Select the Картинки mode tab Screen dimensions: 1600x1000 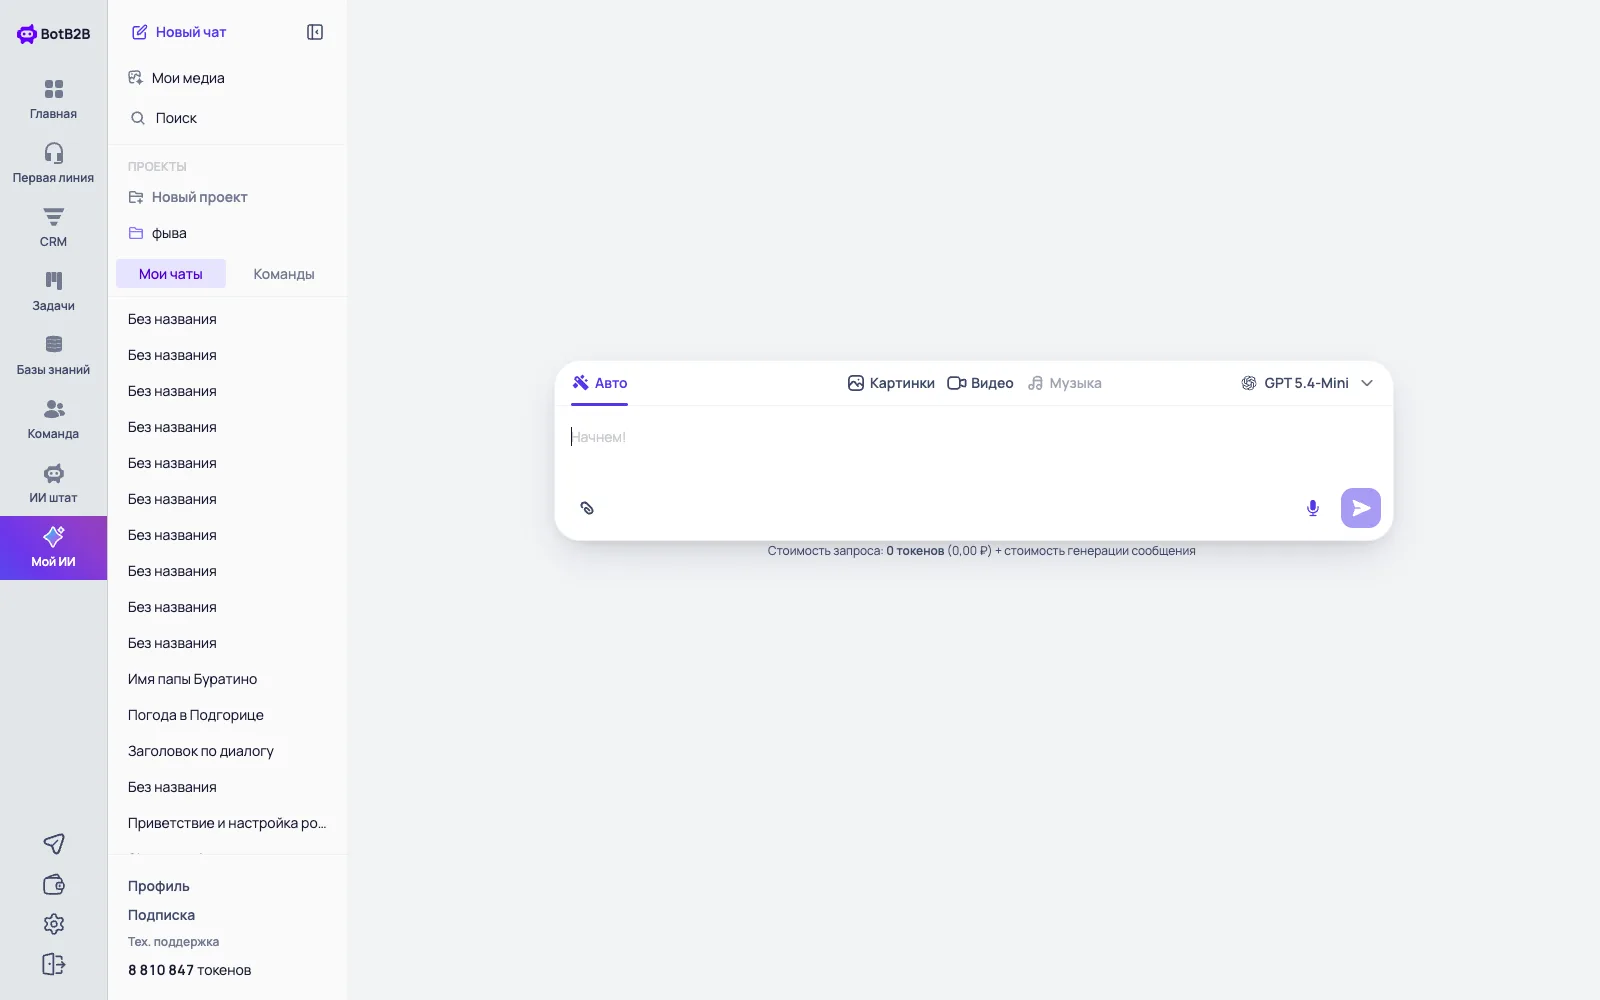tap(891, 383)
